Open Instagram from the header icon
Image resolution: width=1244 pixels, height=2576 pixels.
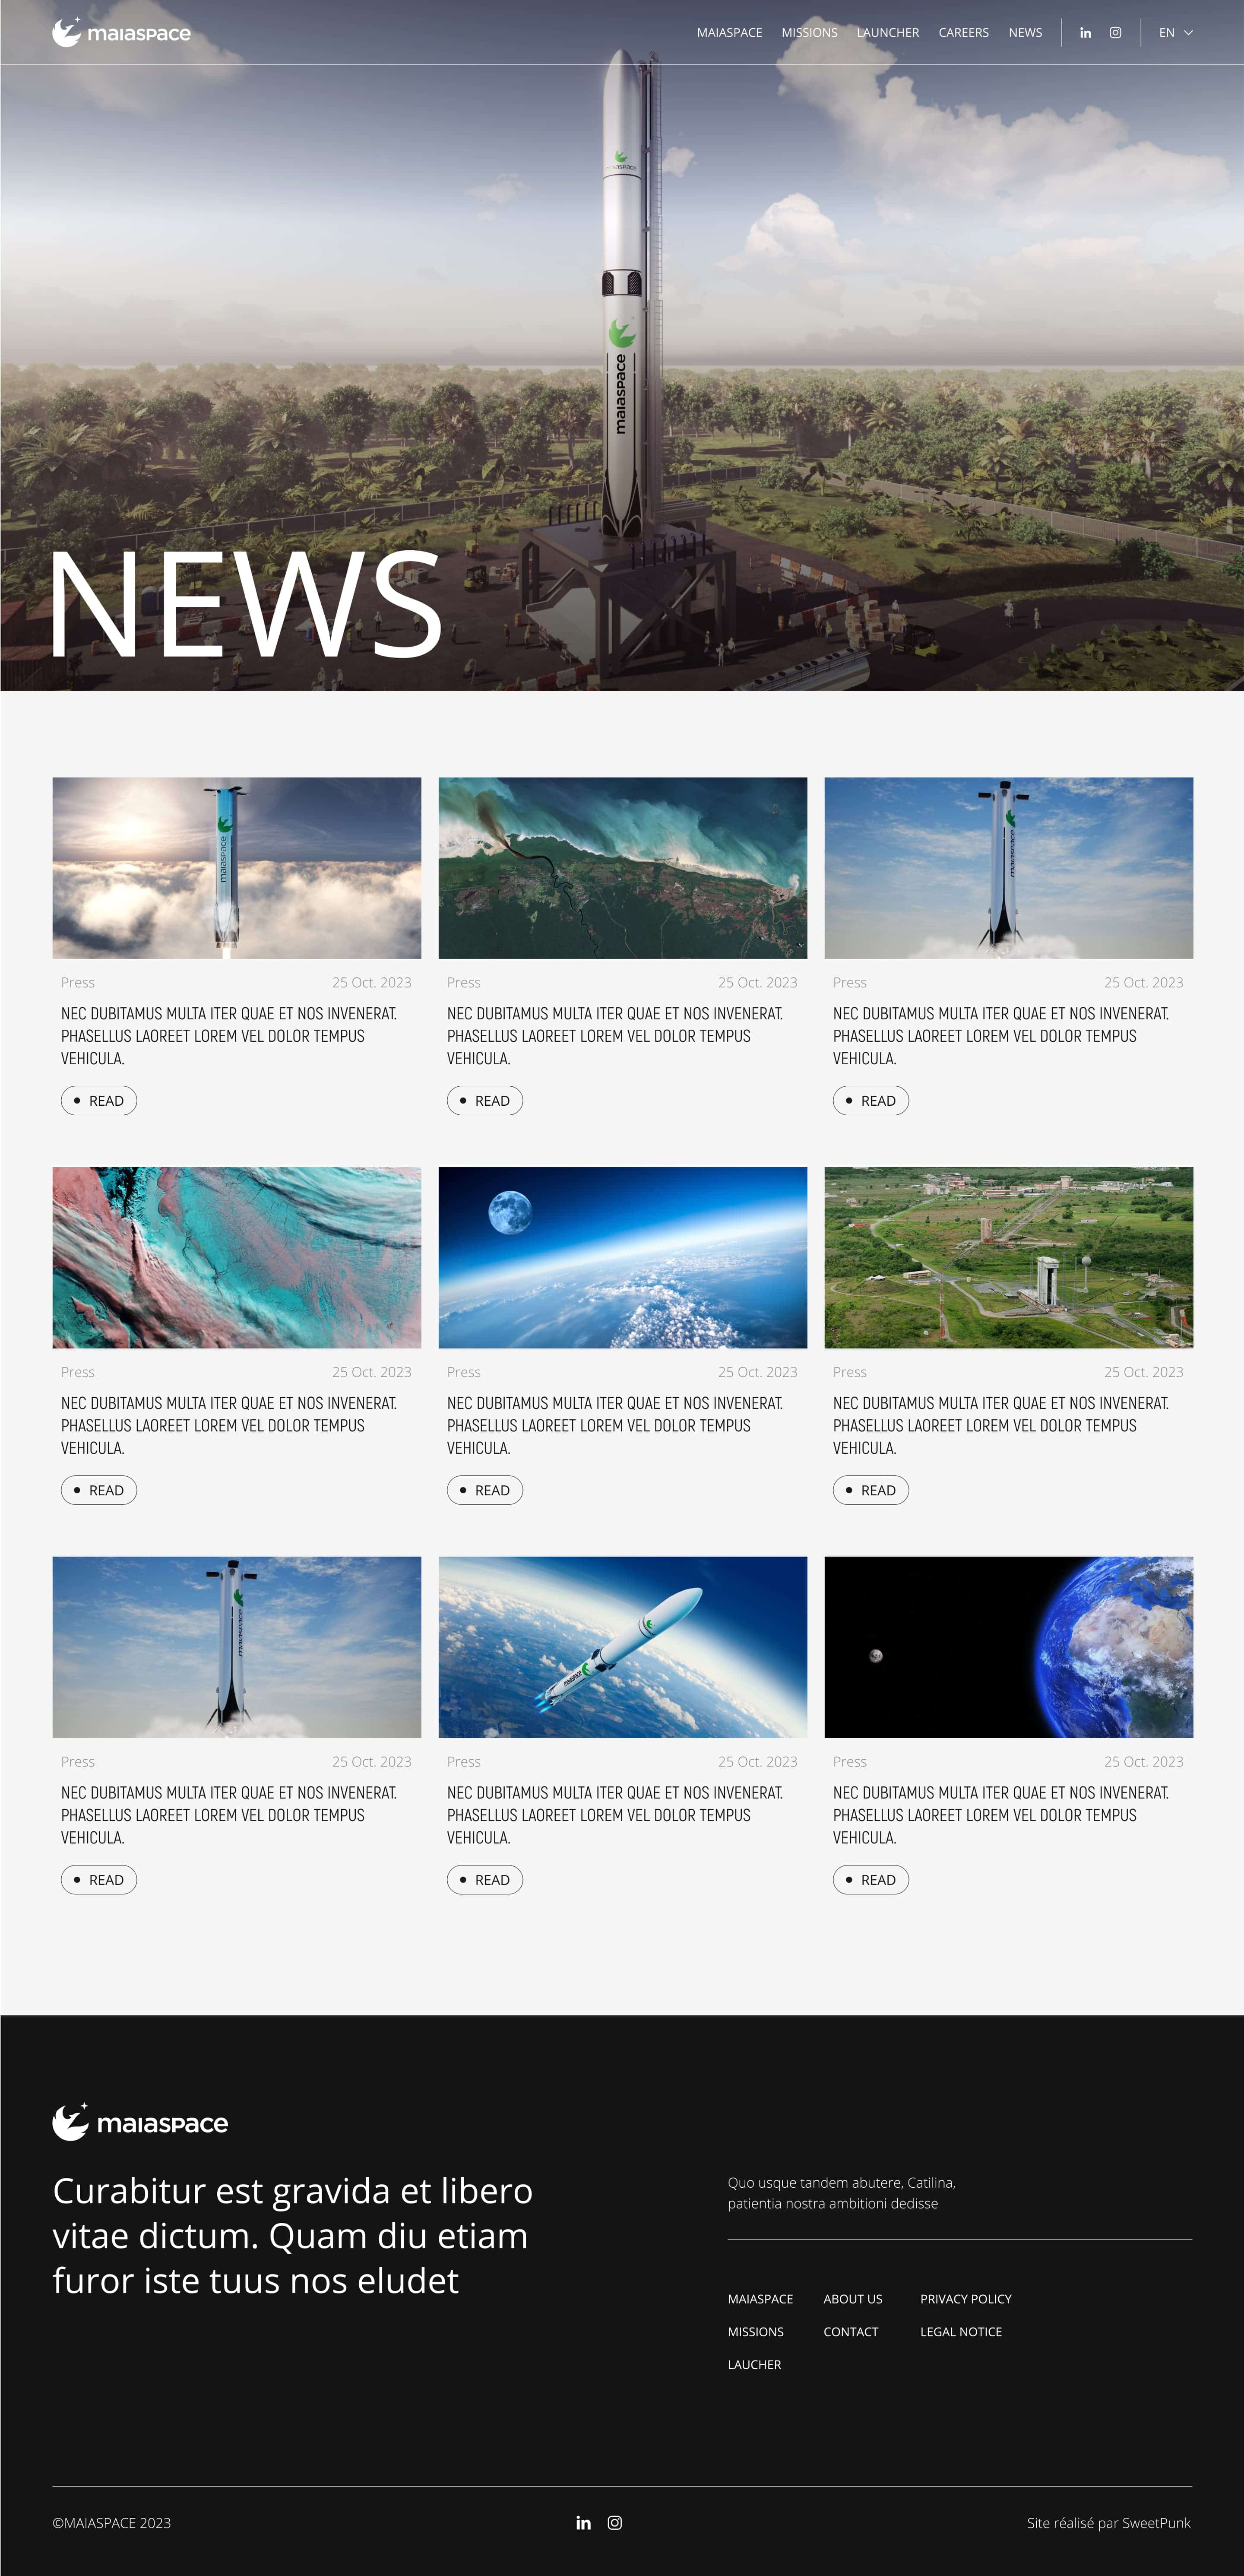pos(1115,33)
